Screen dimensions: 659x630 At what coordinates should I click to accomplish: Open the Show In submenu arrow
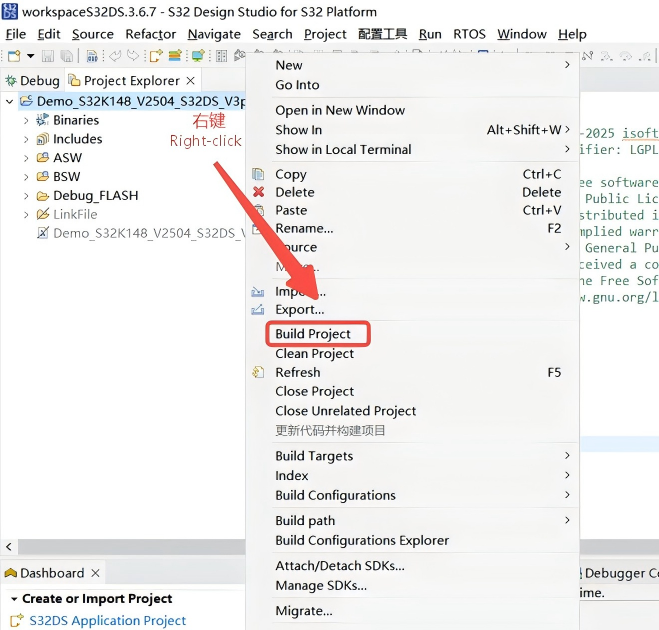click(x=567, y=129)
